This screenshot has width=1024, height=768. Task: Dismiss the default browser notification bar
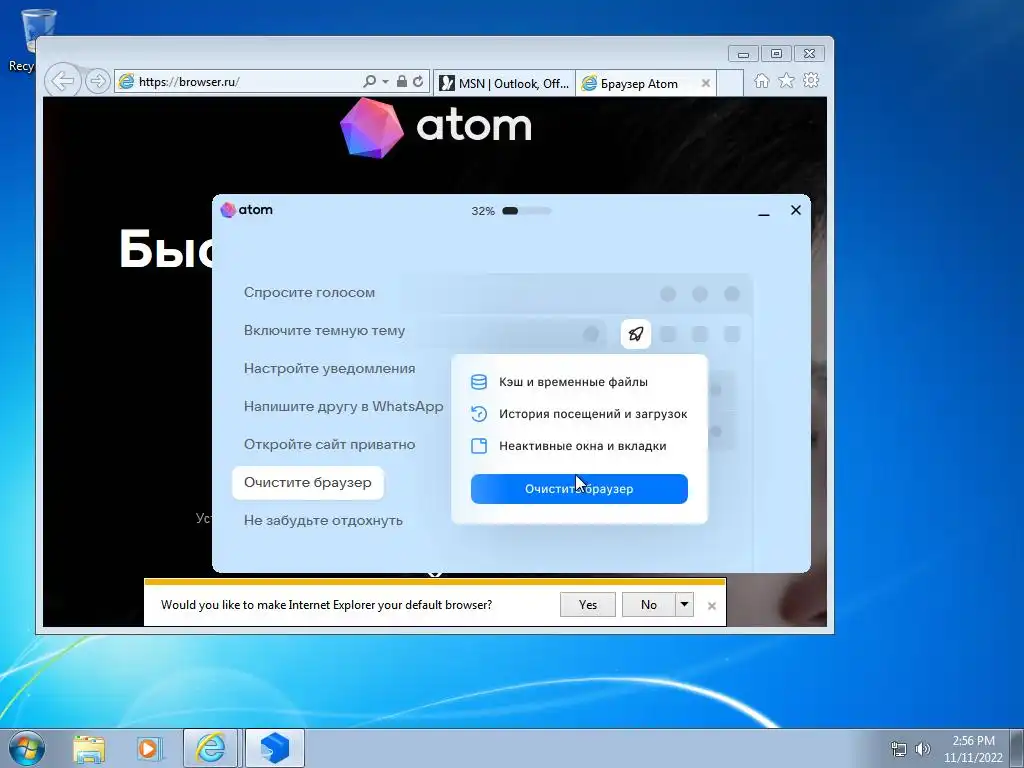tap(712, 606)
